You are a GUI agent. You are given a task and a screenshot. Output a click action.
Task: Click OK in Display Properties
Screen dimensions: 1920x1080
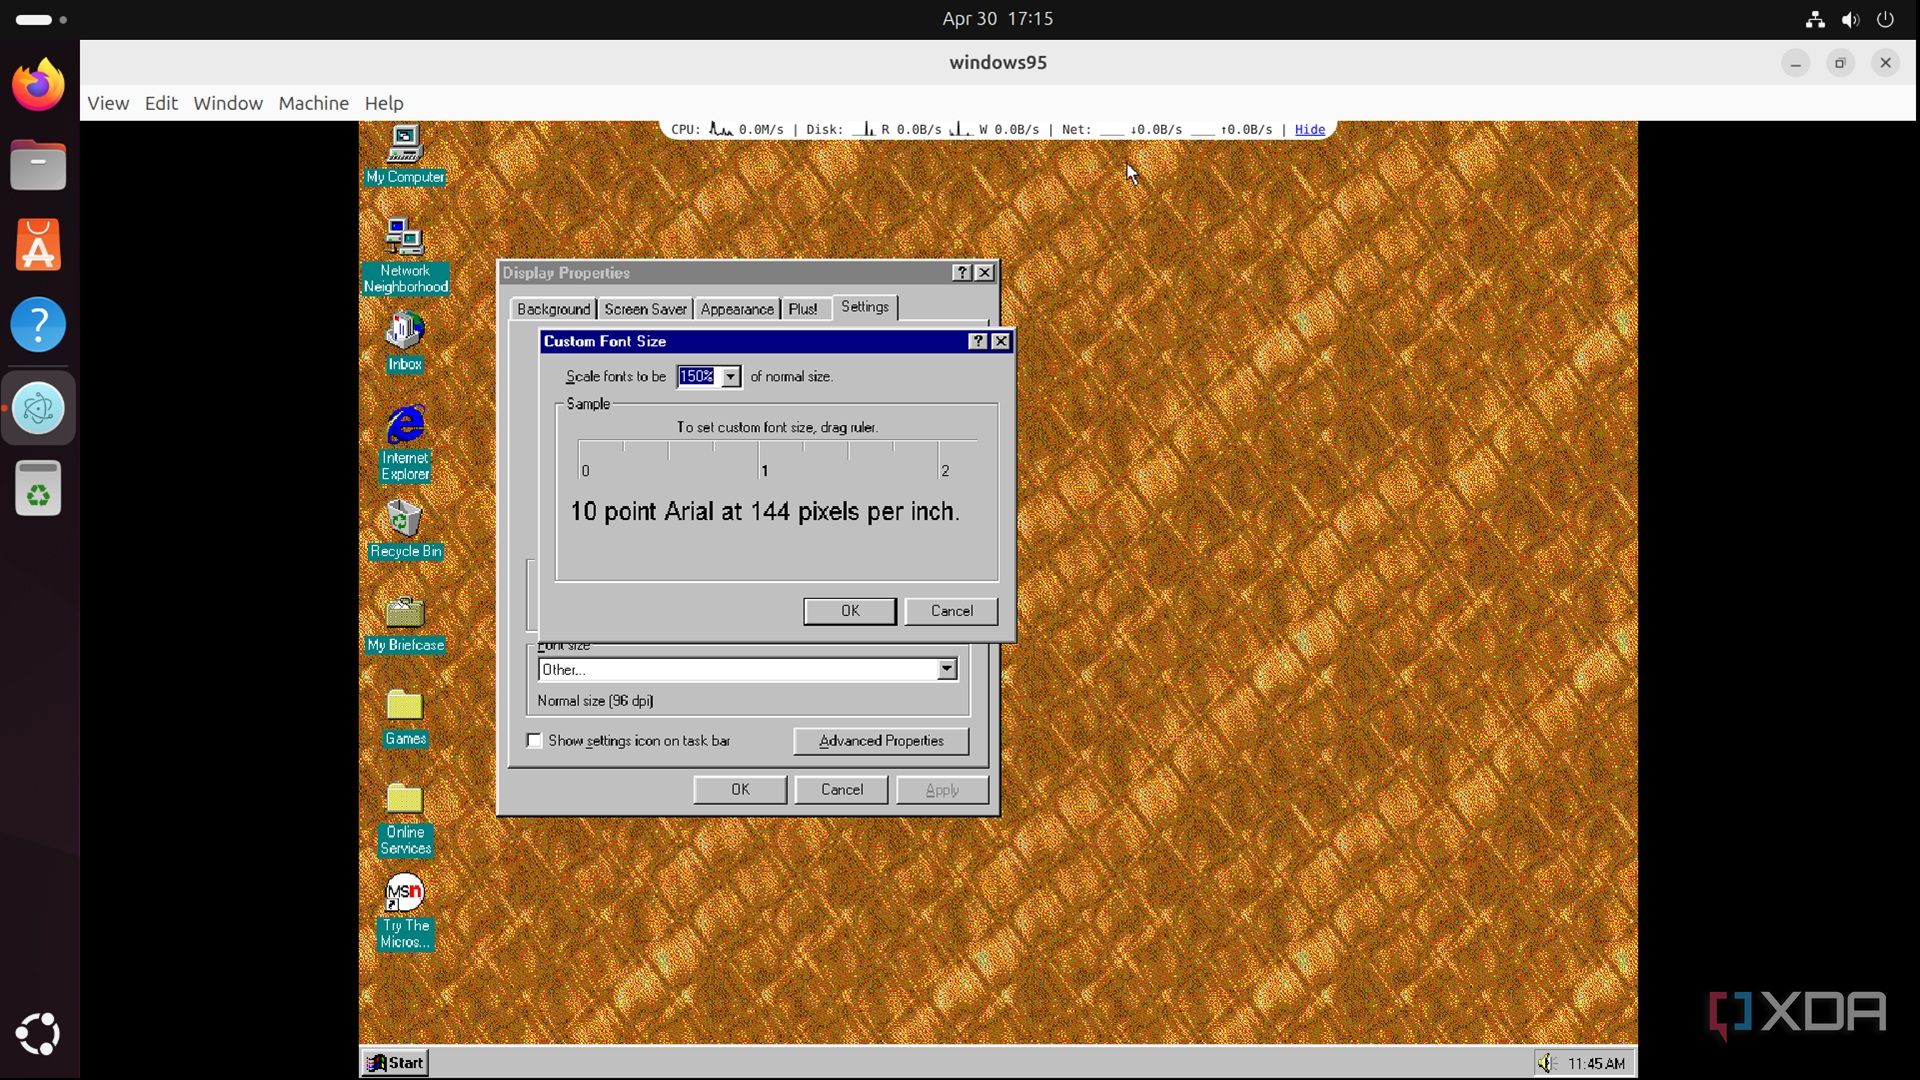tap(740, 789)
